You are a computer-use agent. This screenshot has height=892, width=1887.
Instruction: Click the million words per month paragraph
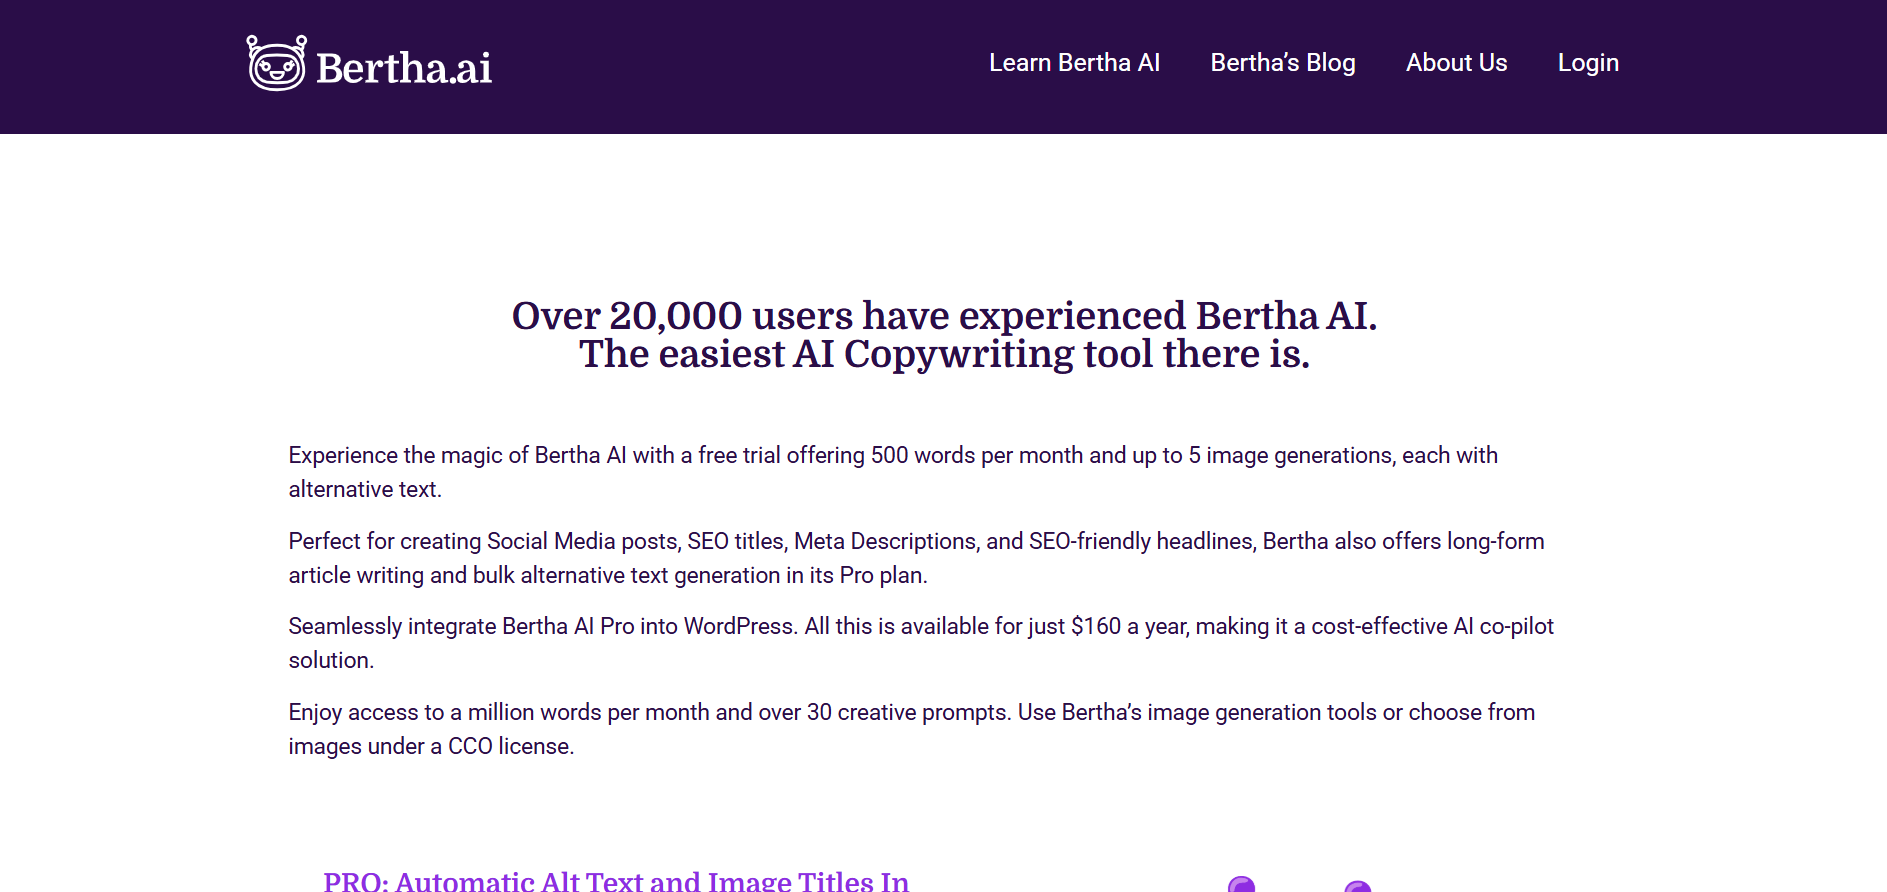(x=910, y=713)
